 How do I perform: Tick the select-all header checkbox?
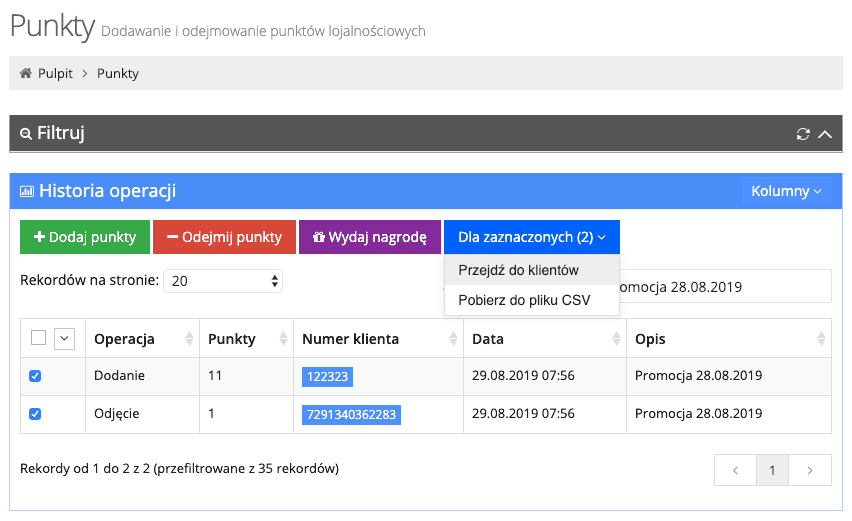click(39, 338)
